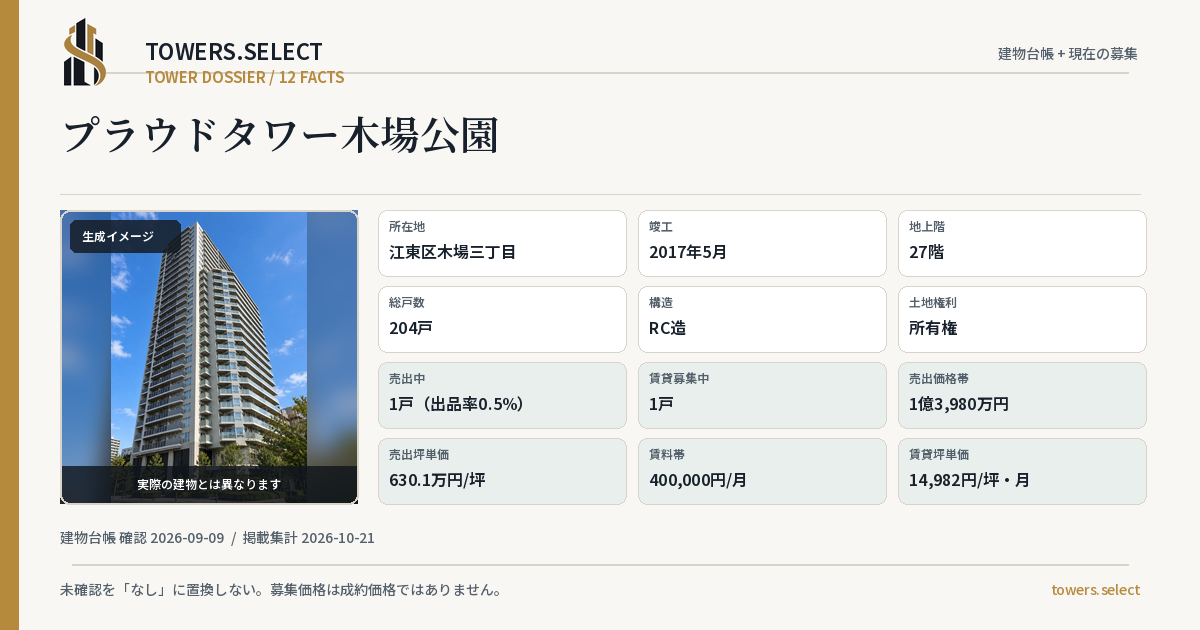Viewport: 1200px width, 630px height.
Task: Select the 所在地 江東区木場三丁目 card
Action: pos(502,243)
